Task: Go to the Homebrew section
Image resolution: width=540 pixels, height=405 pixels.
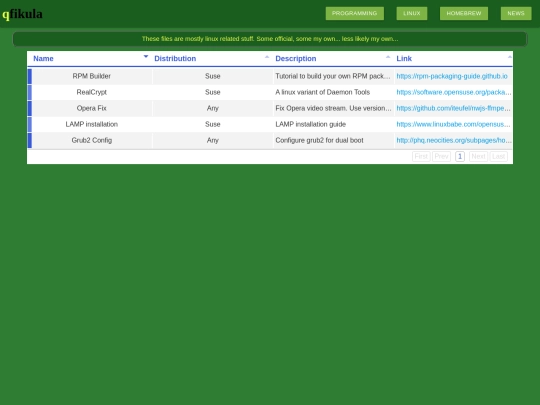Action: click(464, 13)
